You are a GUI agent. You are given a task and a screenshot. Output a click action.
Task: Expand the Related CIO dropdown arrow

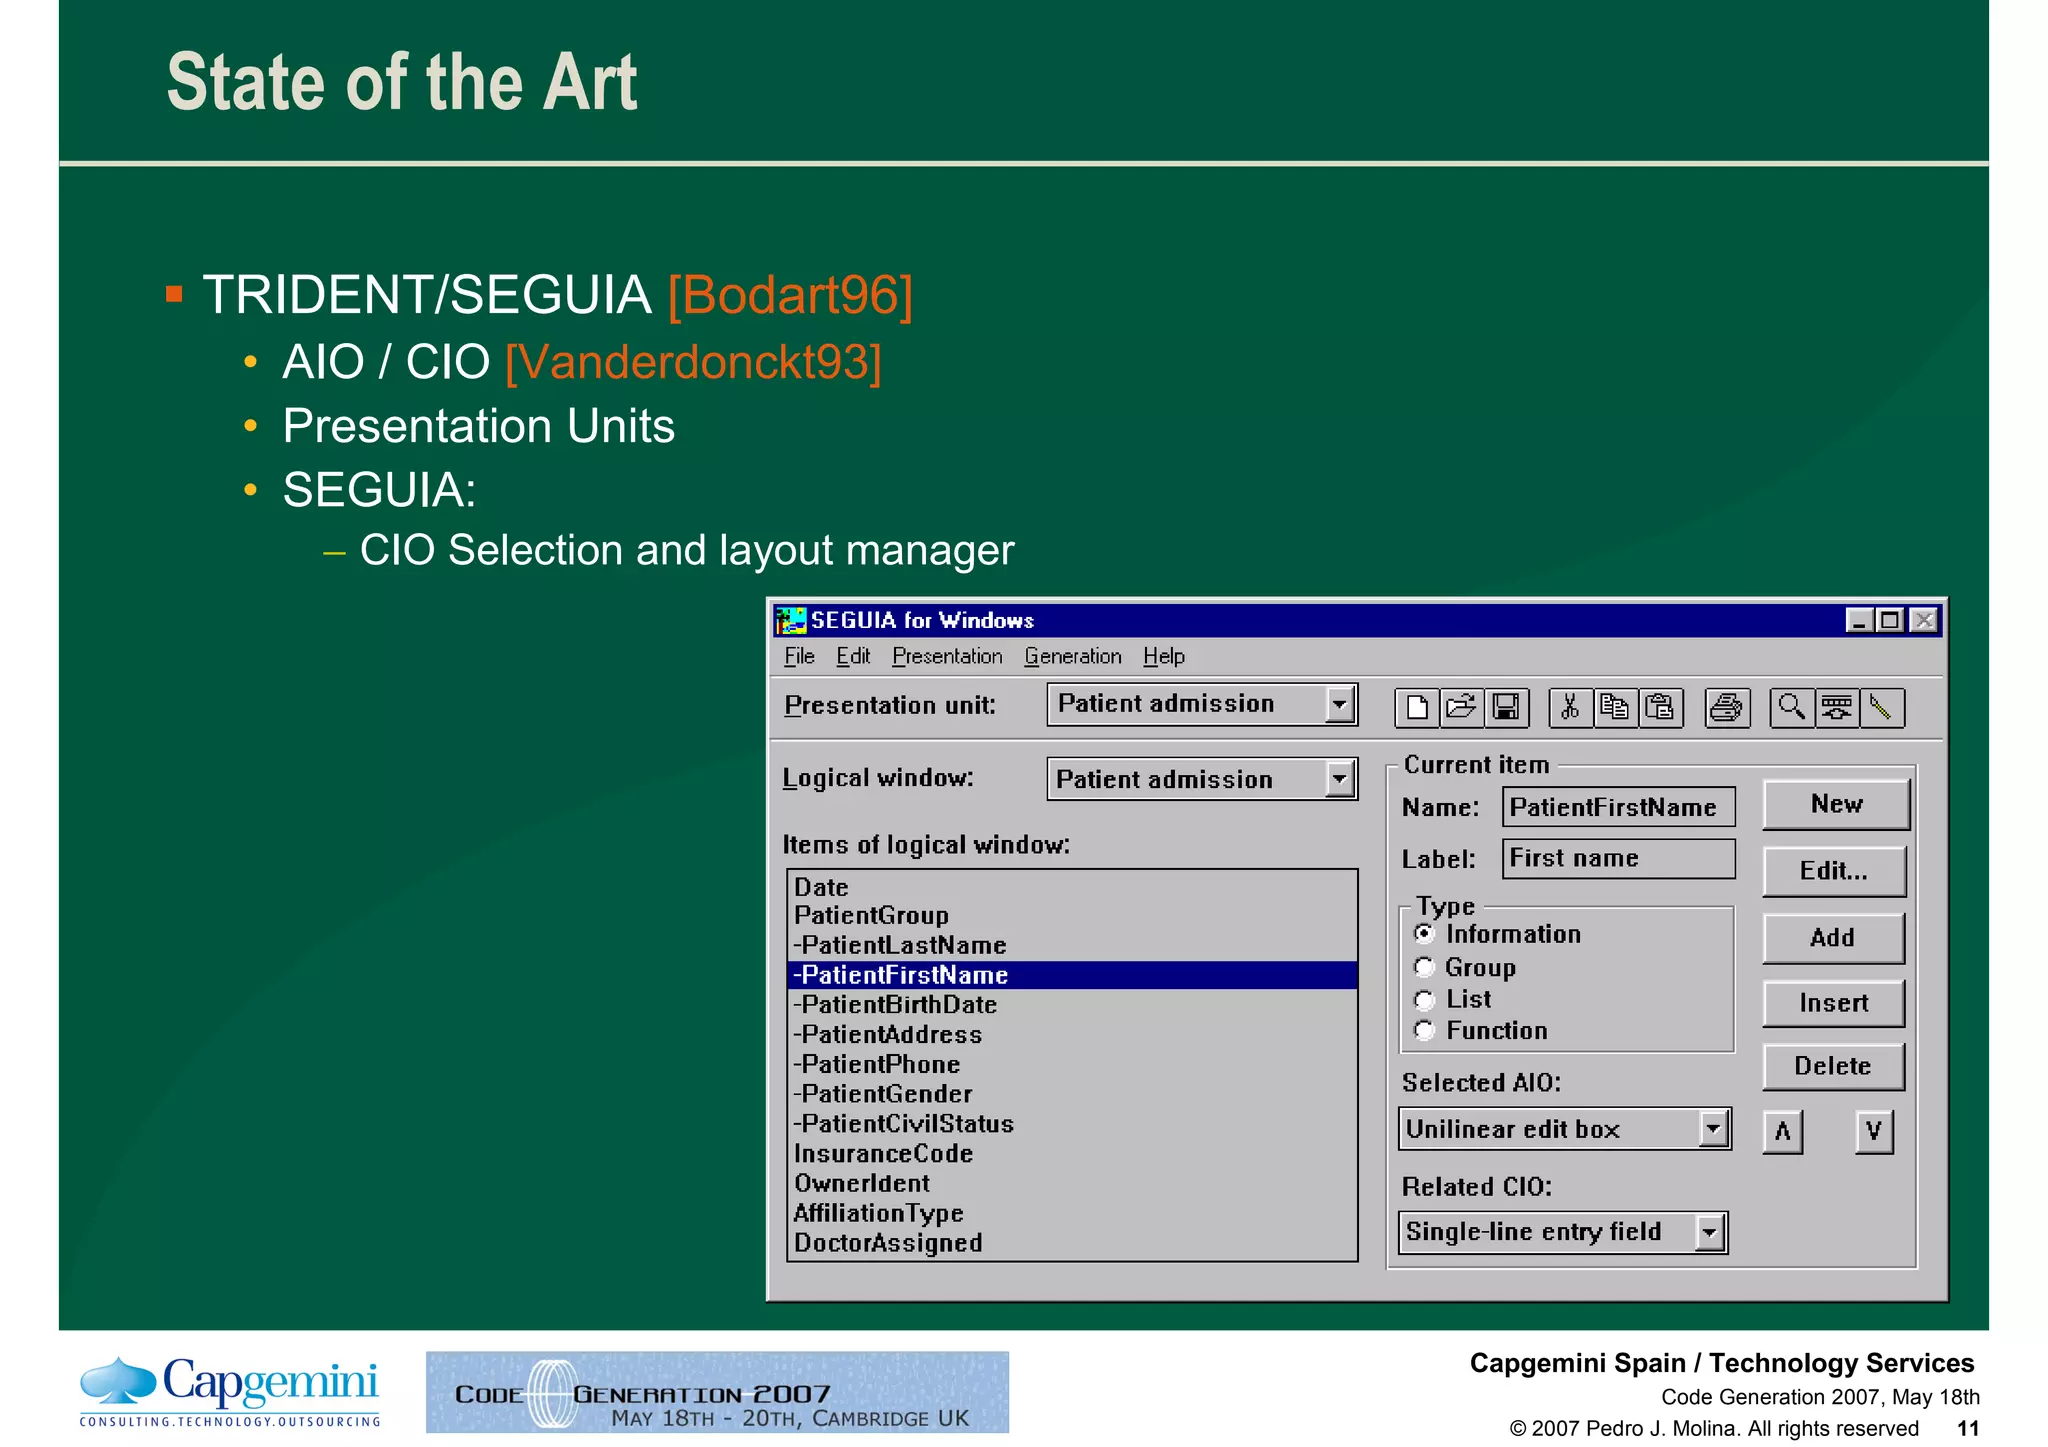(1710, 1232)
